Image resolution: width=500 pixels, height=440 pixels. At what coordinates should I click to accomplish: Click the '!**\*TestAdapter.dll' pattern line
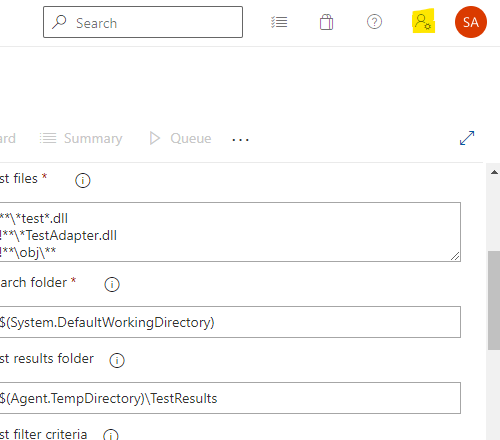tap(58, 236)
